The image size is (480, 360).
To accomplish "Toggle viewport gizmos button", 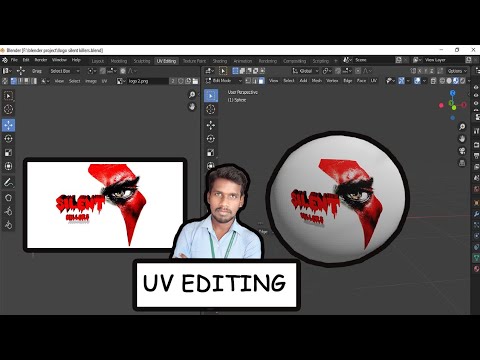I will (x=401, y=81).
